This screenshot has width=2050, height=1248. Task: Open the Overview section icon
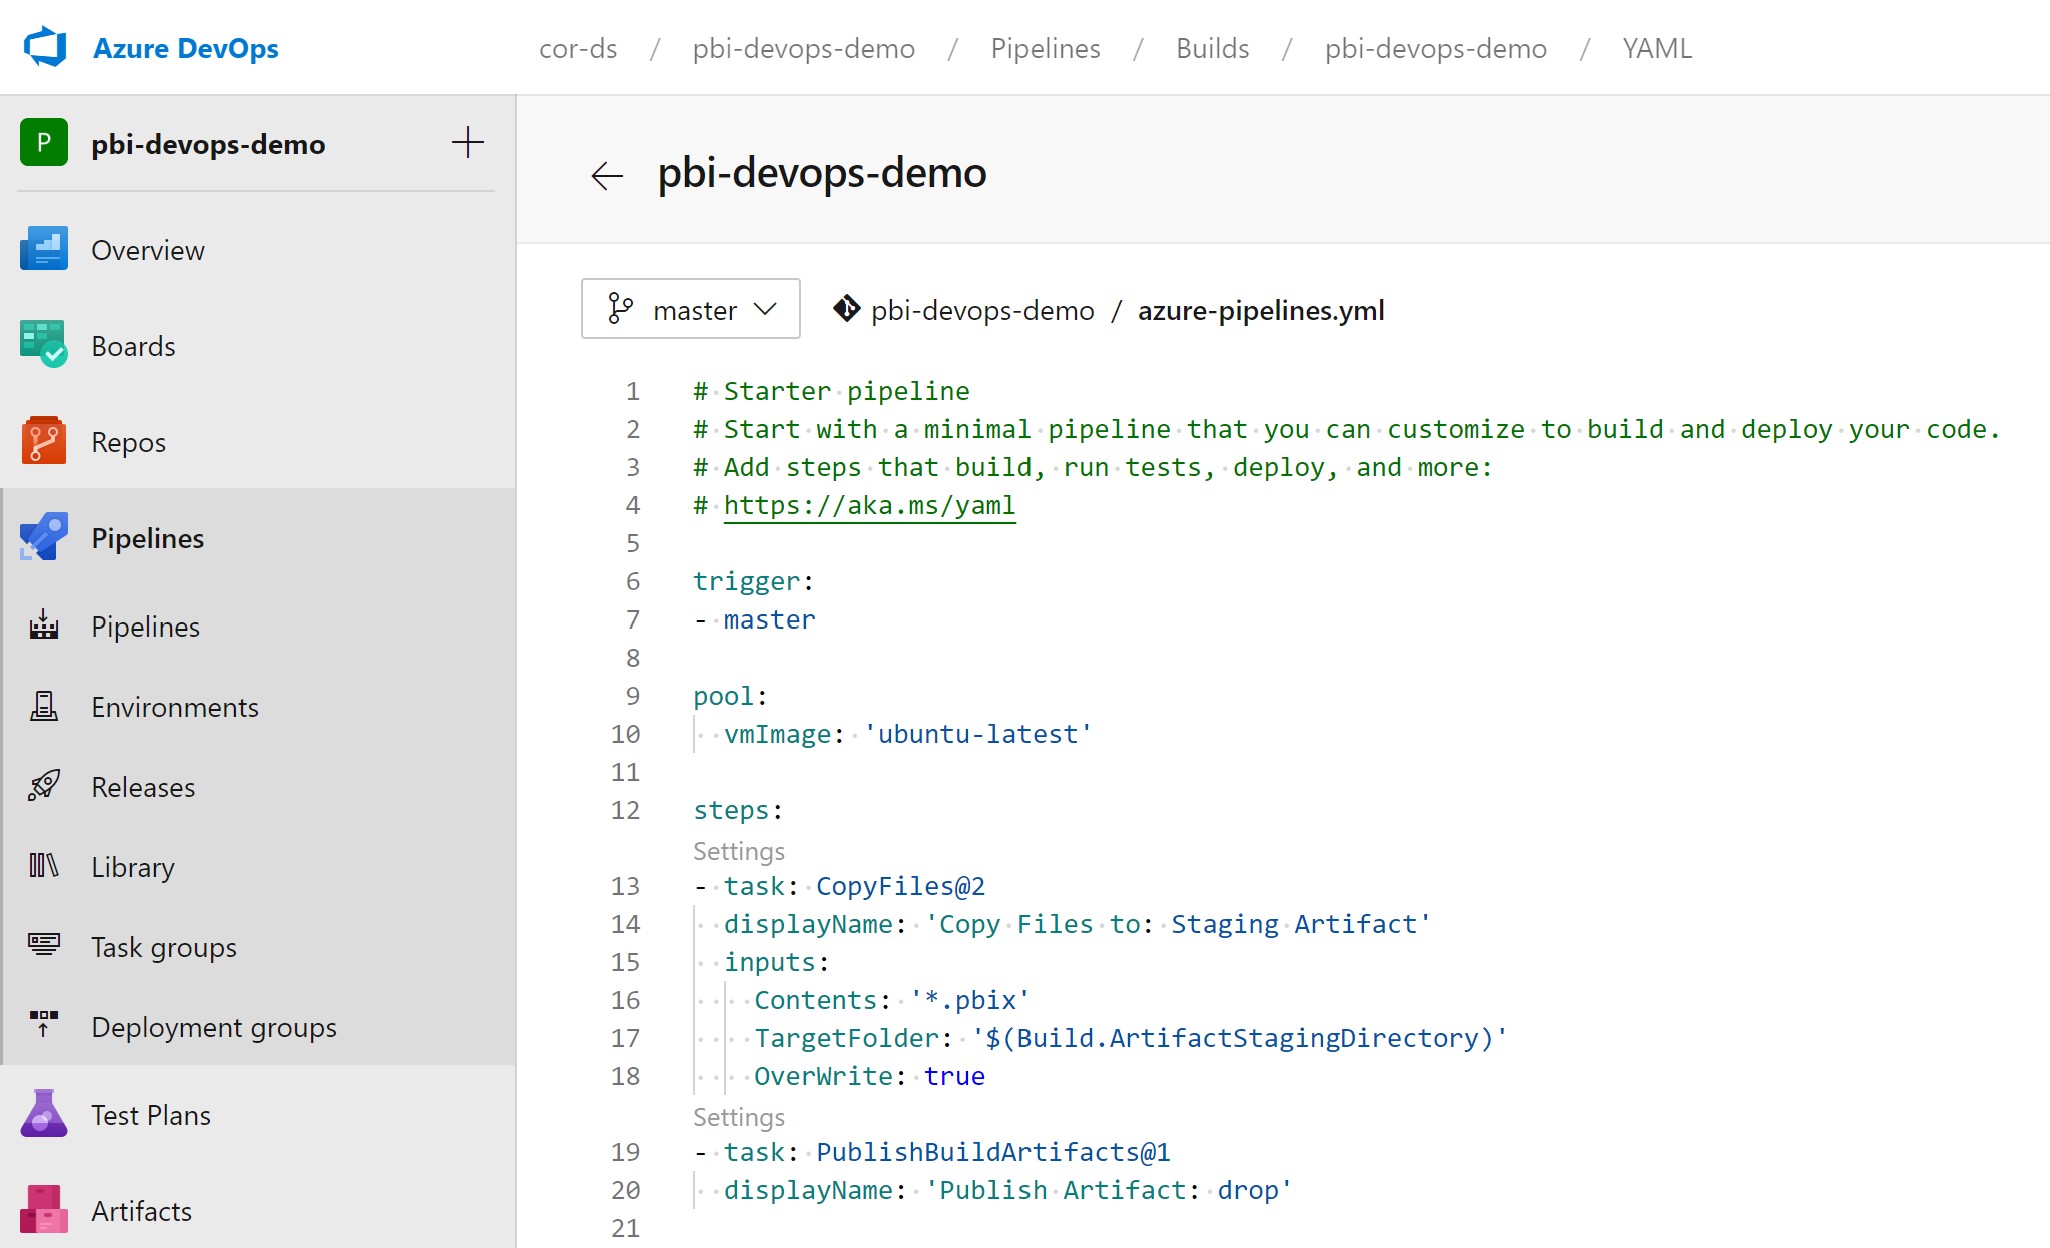43,250
